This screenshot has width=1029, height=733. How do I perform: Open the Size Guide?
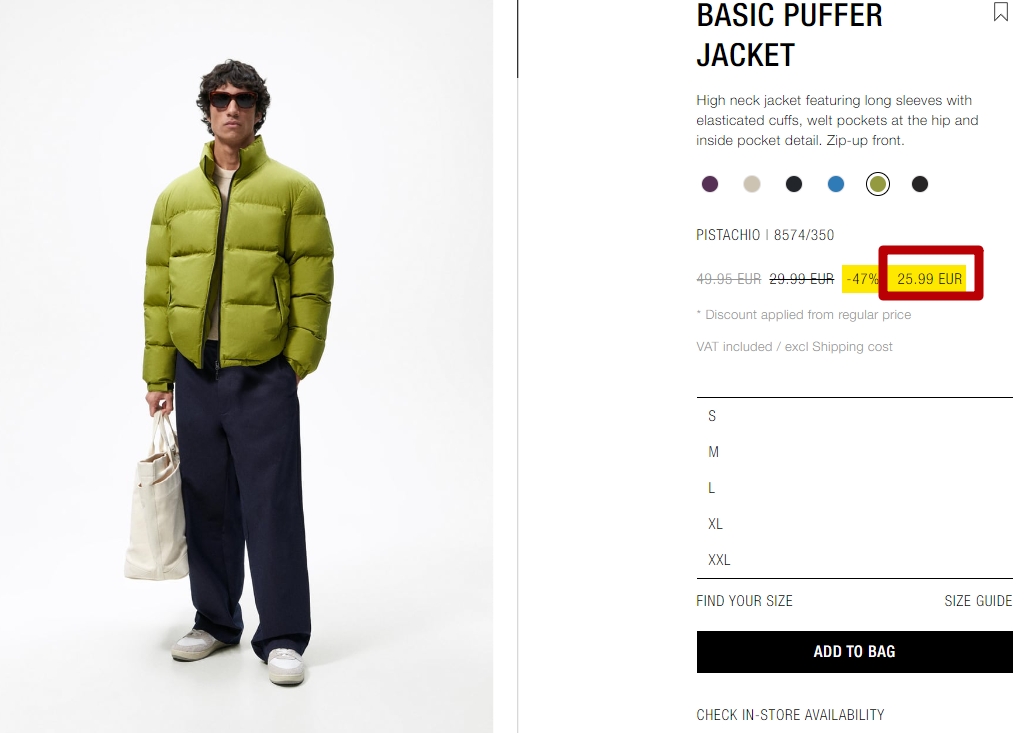[x=978, y=600]
